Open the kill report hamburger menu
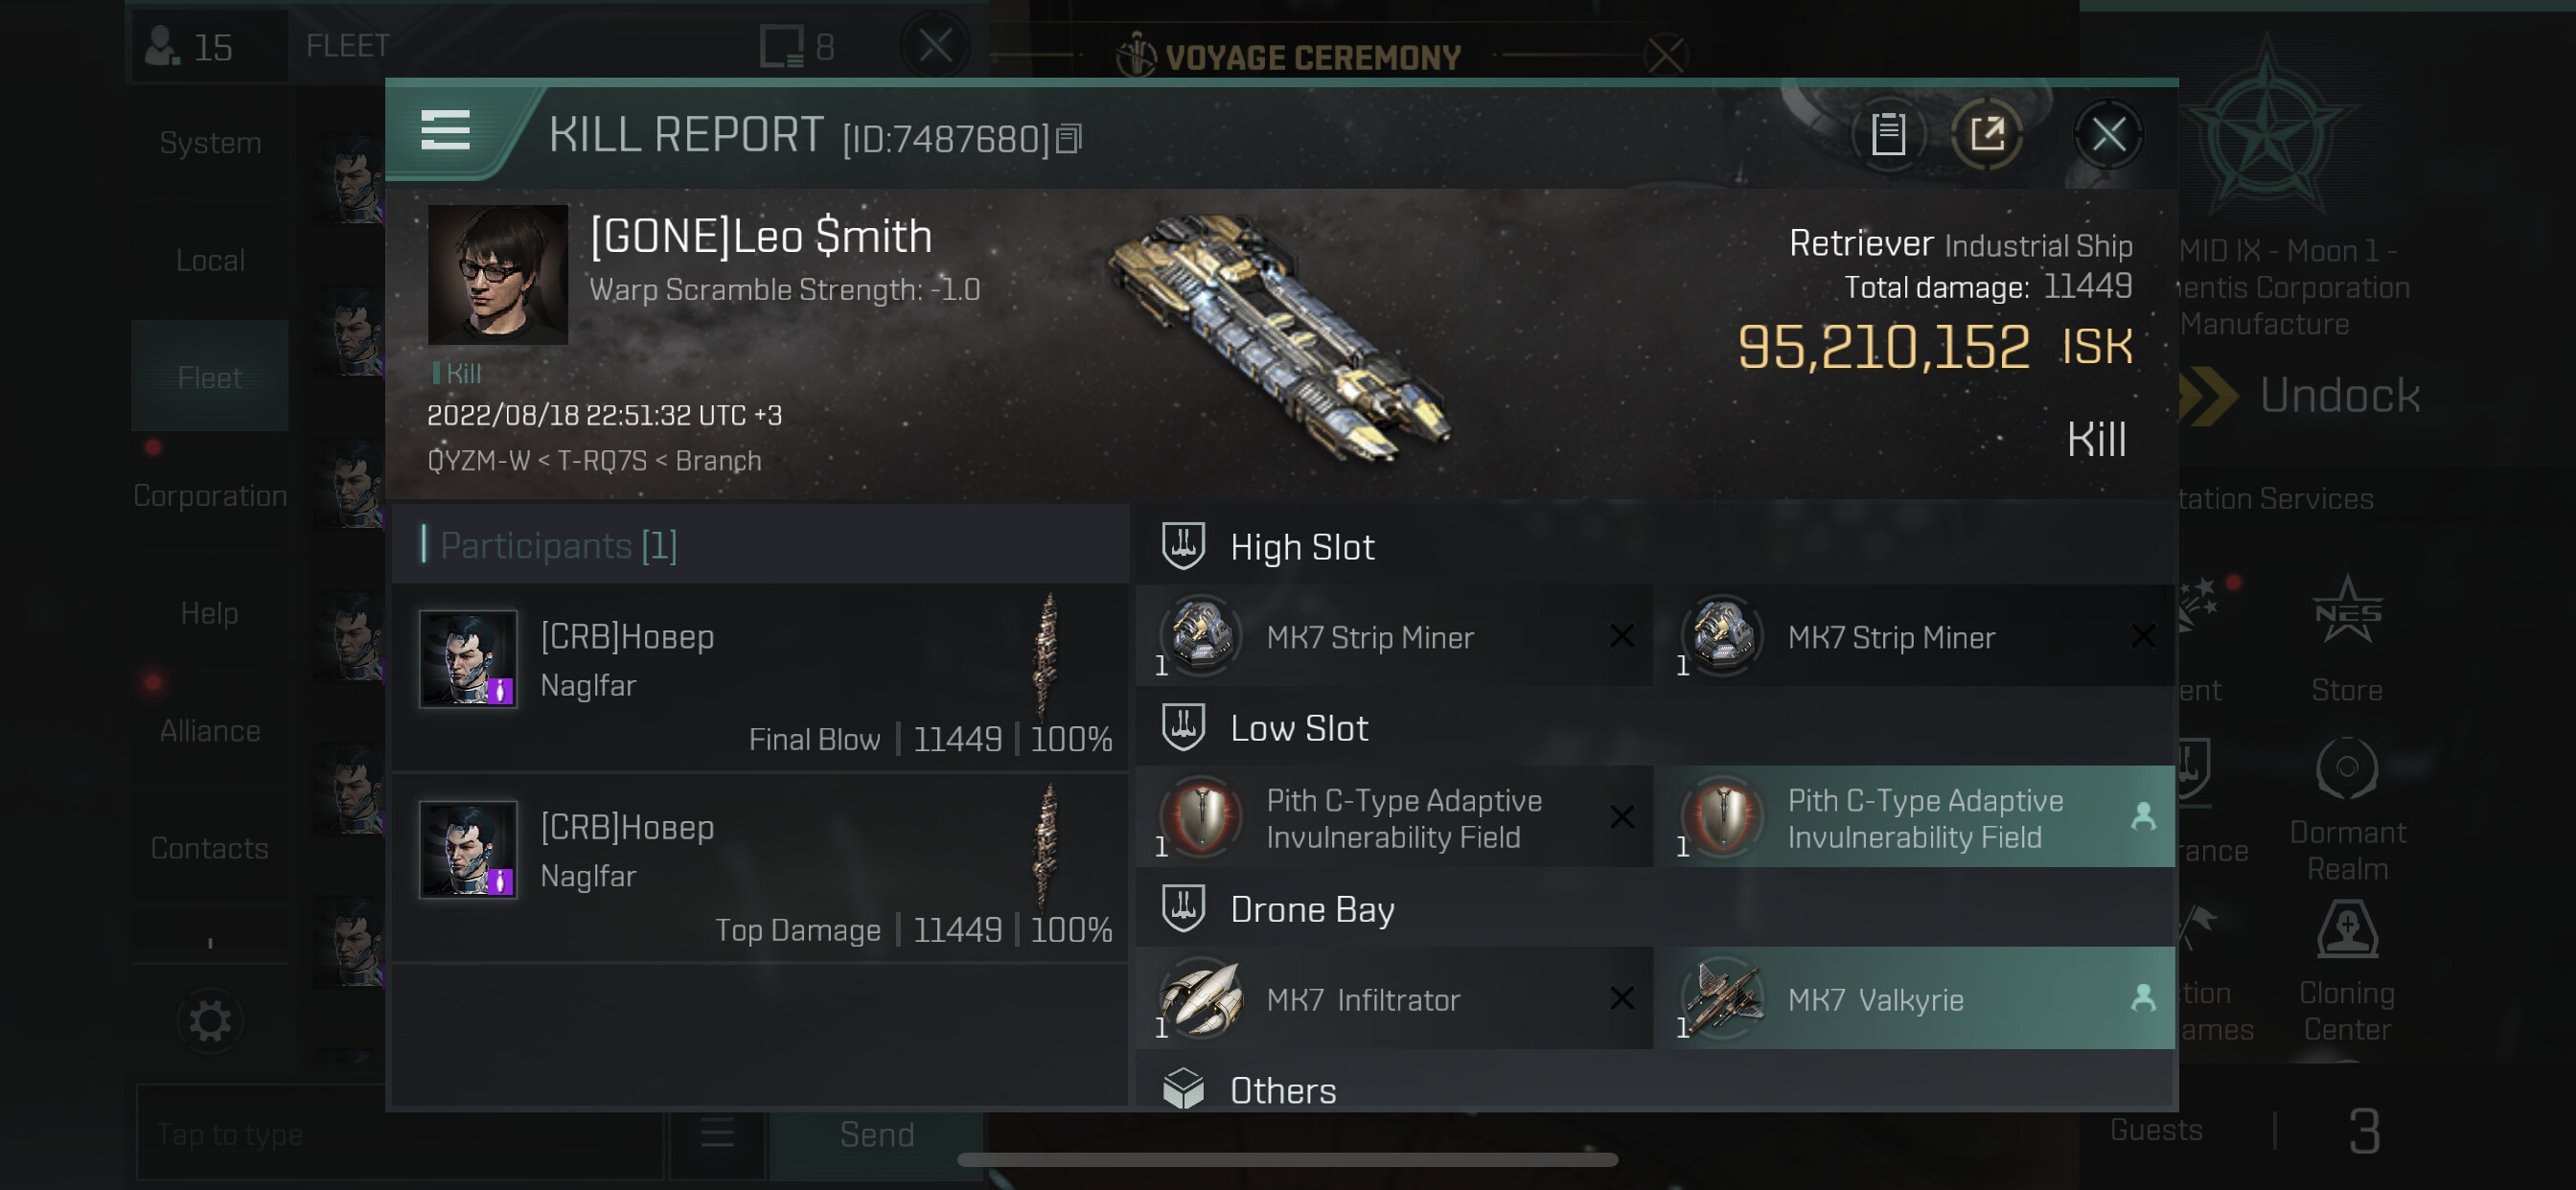2576x1190 pixels. [x=445, y=131]
